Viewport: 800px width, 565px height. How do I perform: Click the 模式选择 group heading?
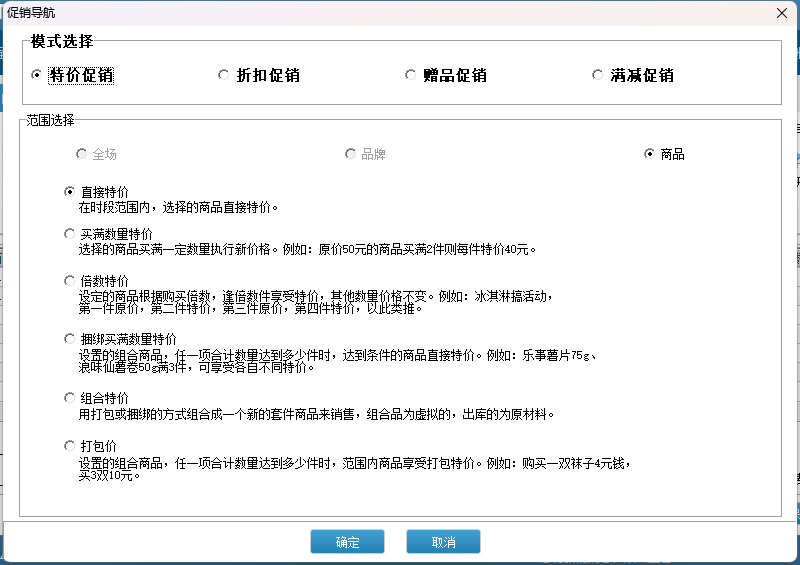click(62, 41)
